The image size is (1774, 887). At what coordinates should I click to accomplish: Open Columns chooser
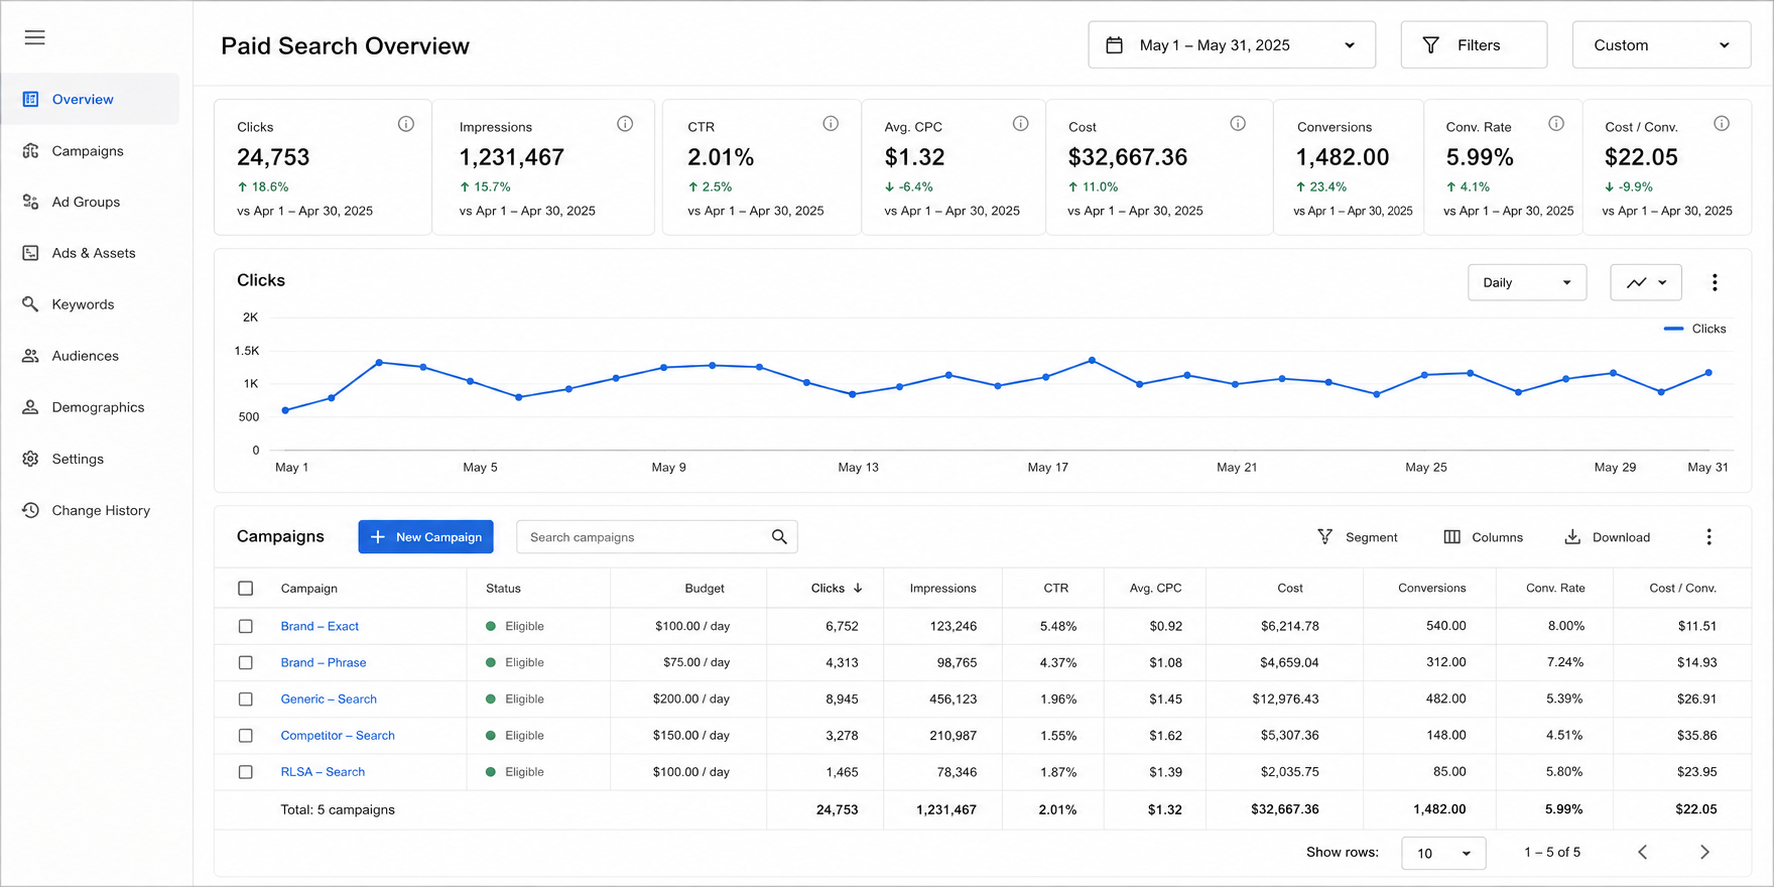1483,537
